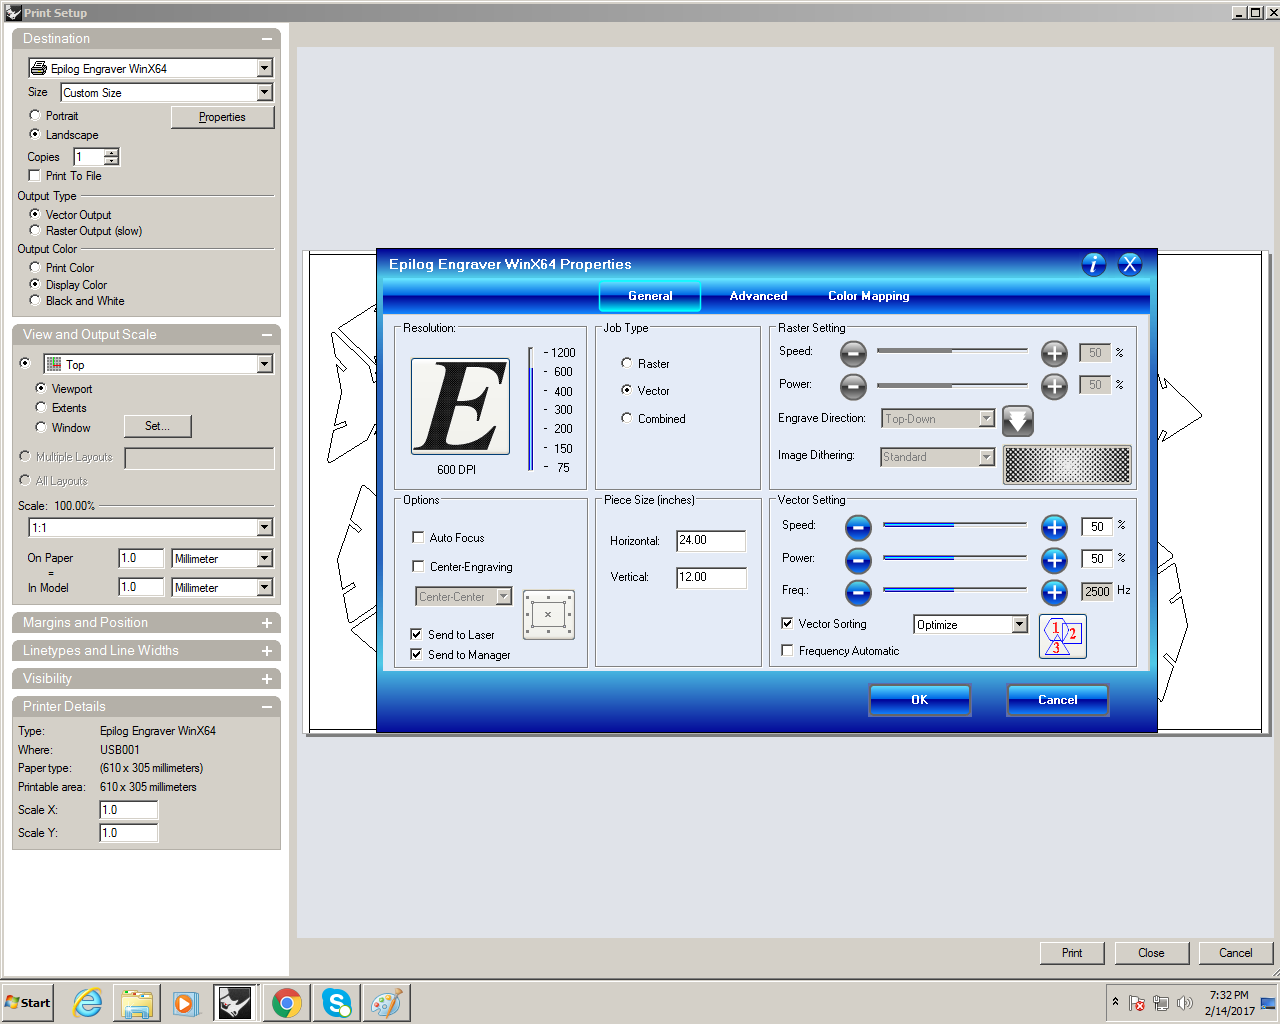Image resolution: width=1280 pixels, height=1024 pixels.
Task: Decrease vector power with minus icon
Action: tap(858, 560)
